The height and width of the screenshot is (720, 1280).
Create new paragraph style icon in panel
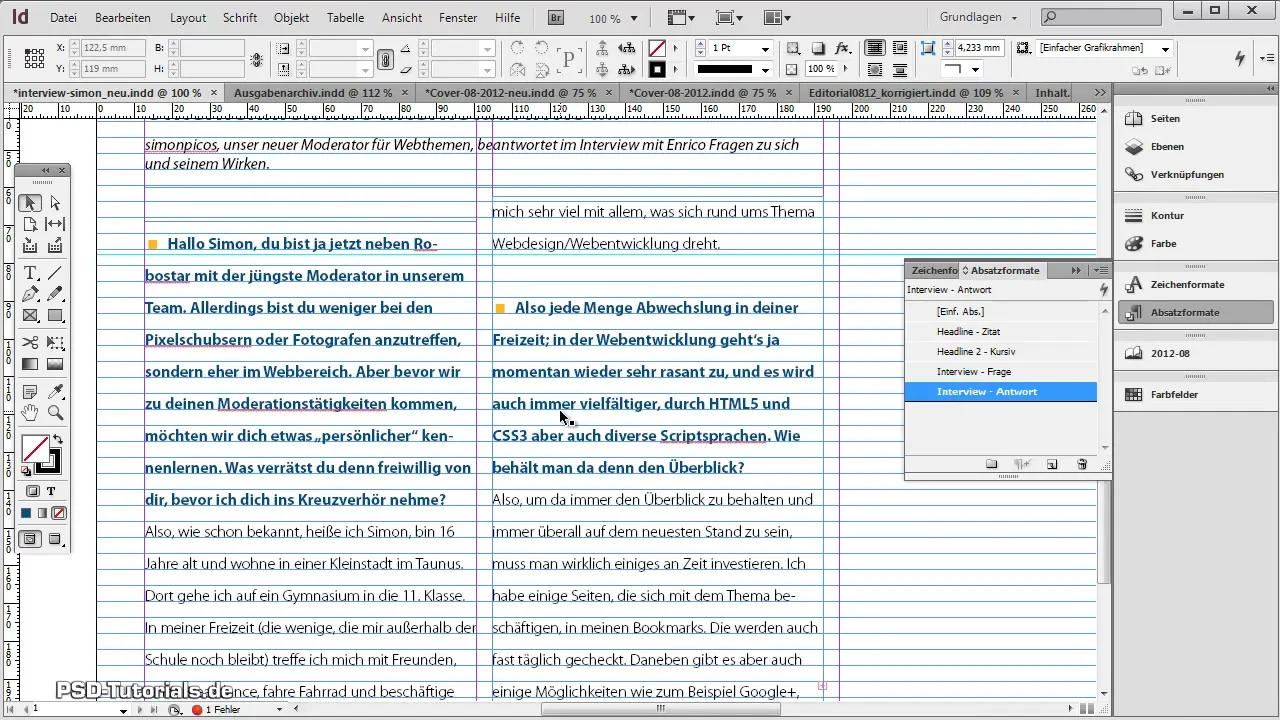pos(1052,464)
